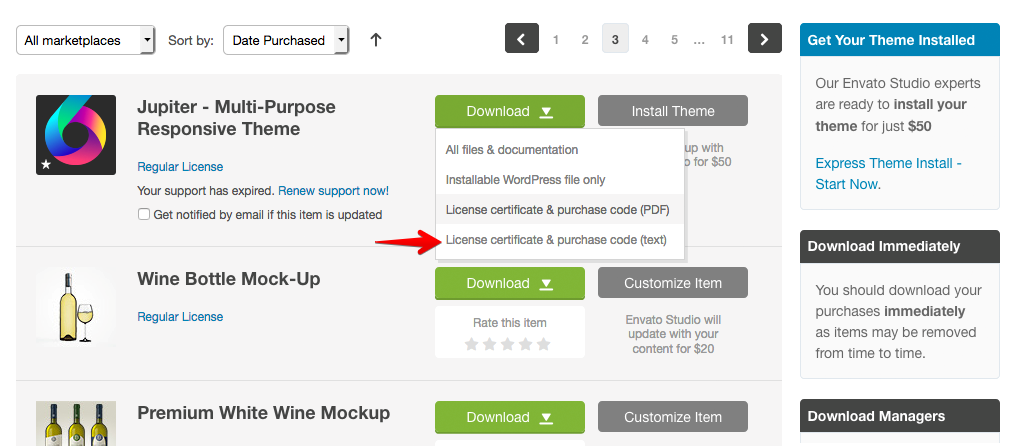This screenshot has width=1015, height=446.
Task: Rate Wine Bottle Mock-Up one star
Action: [471, 344]
